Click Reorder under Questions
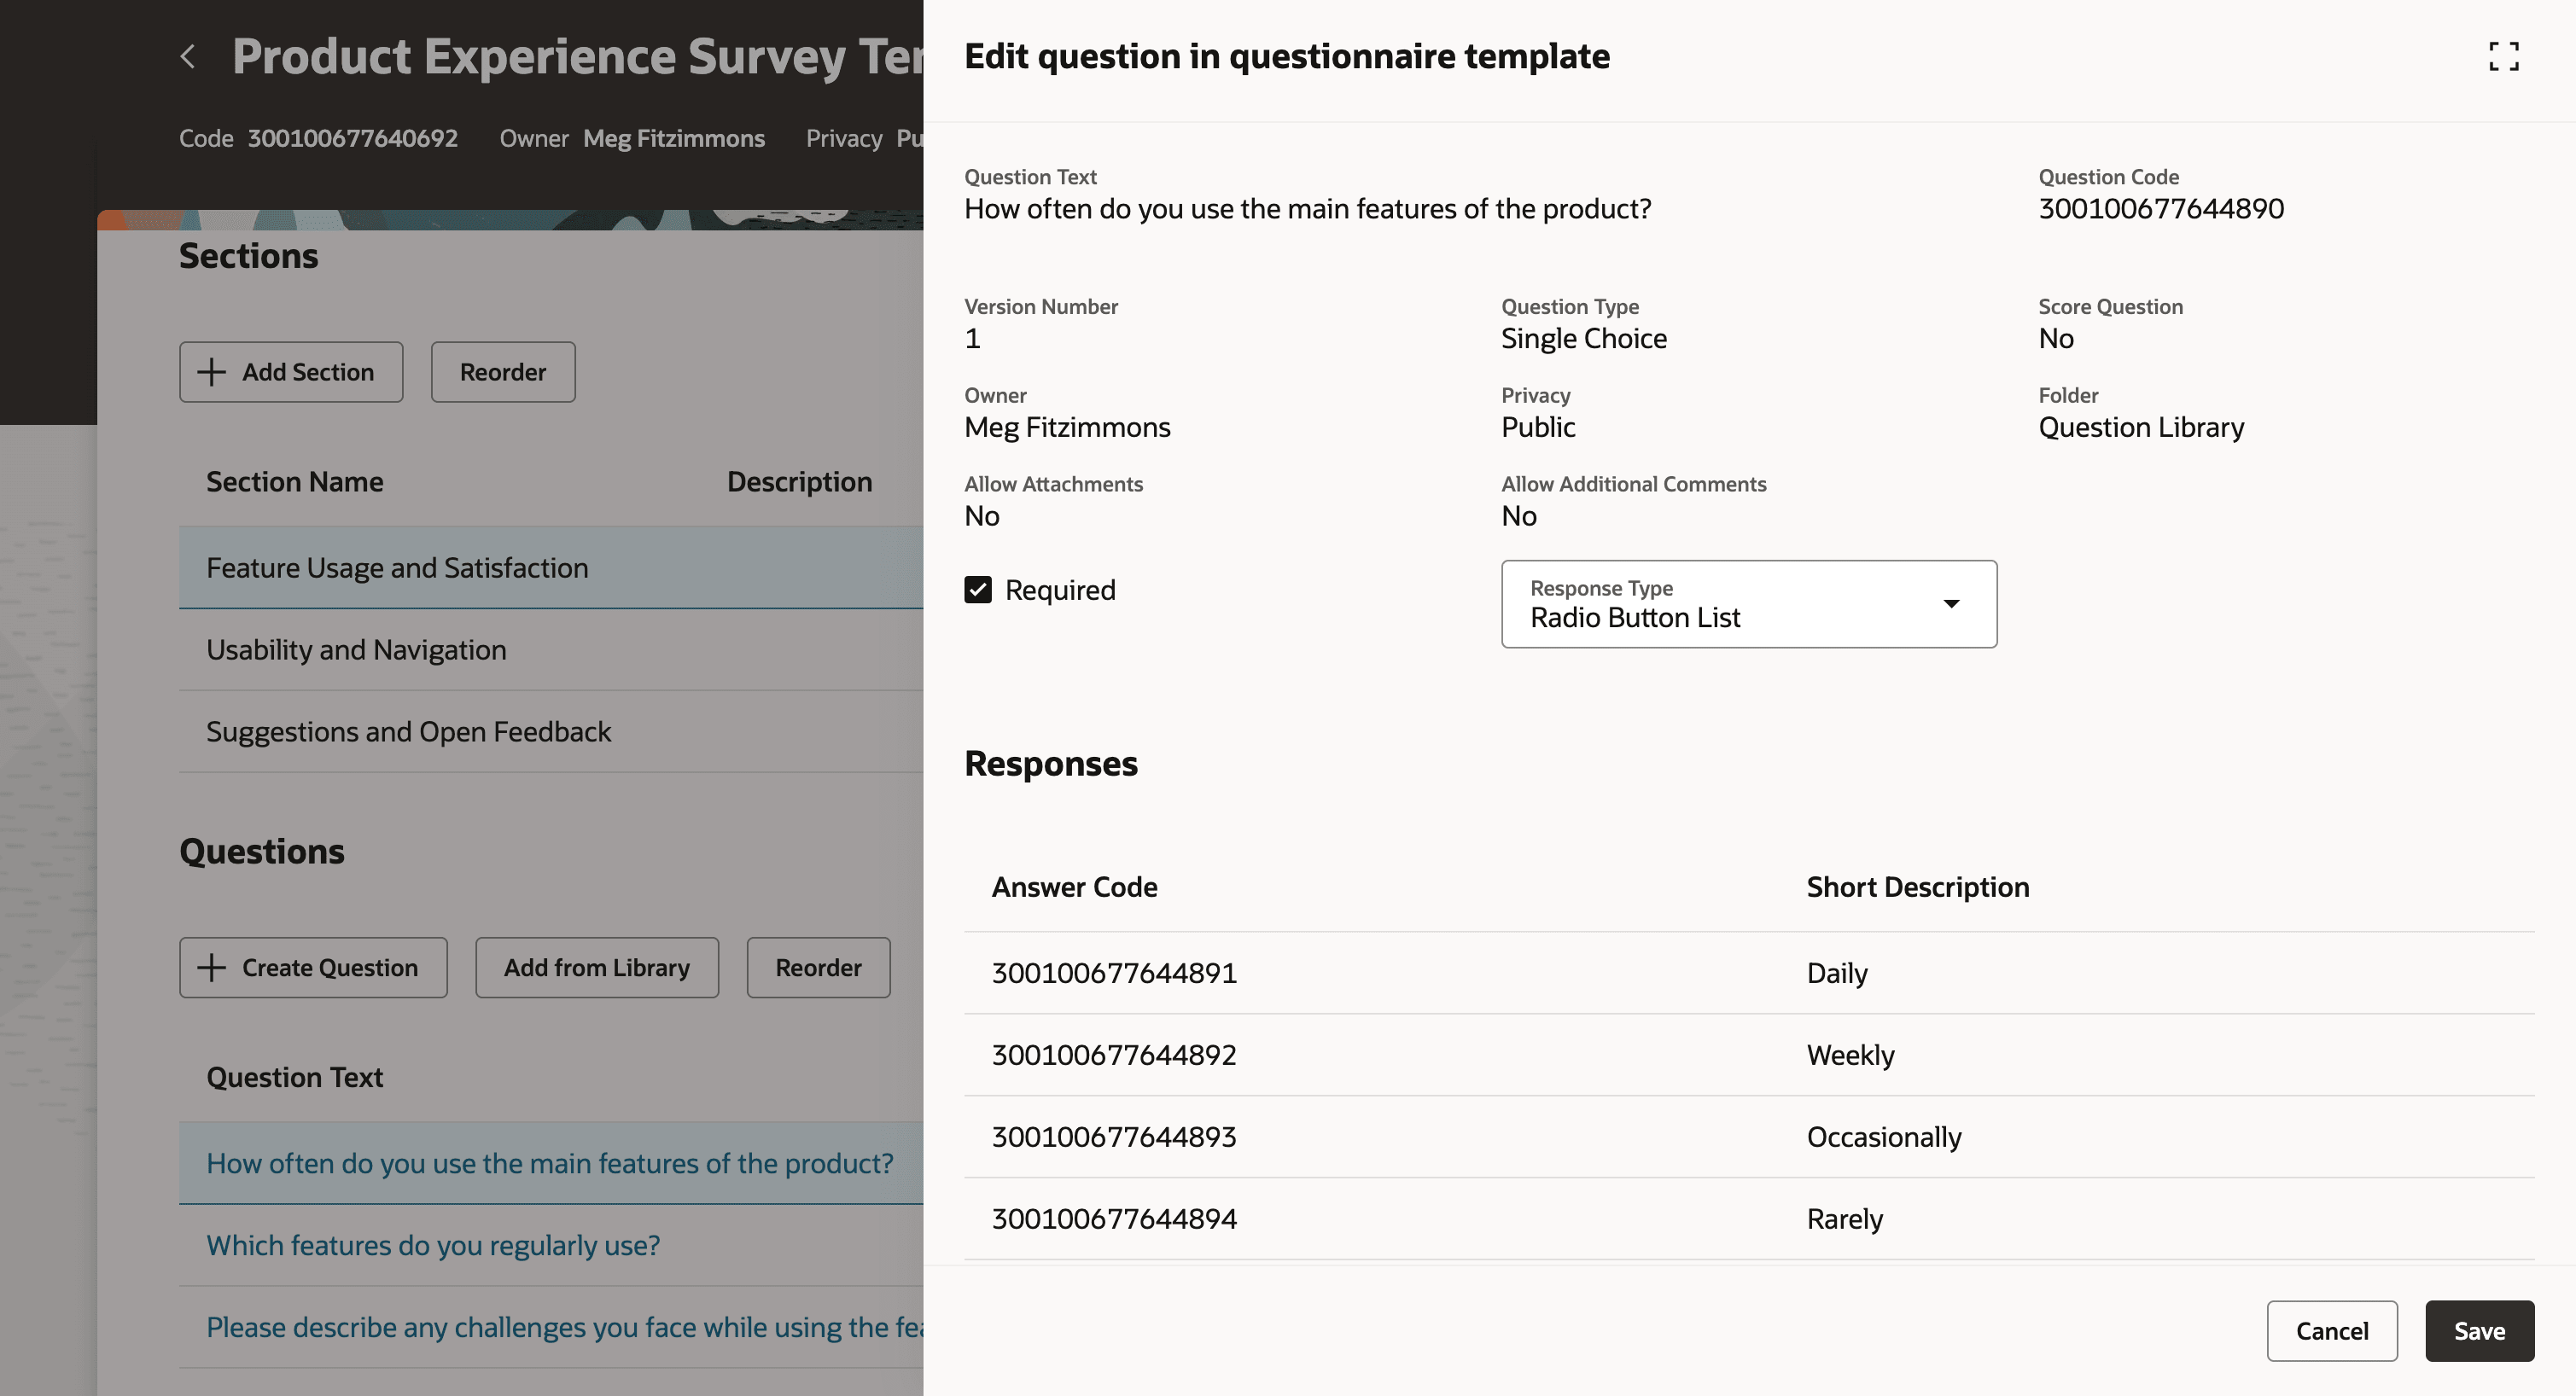The image size is (2576, 1396). [818, 967]
